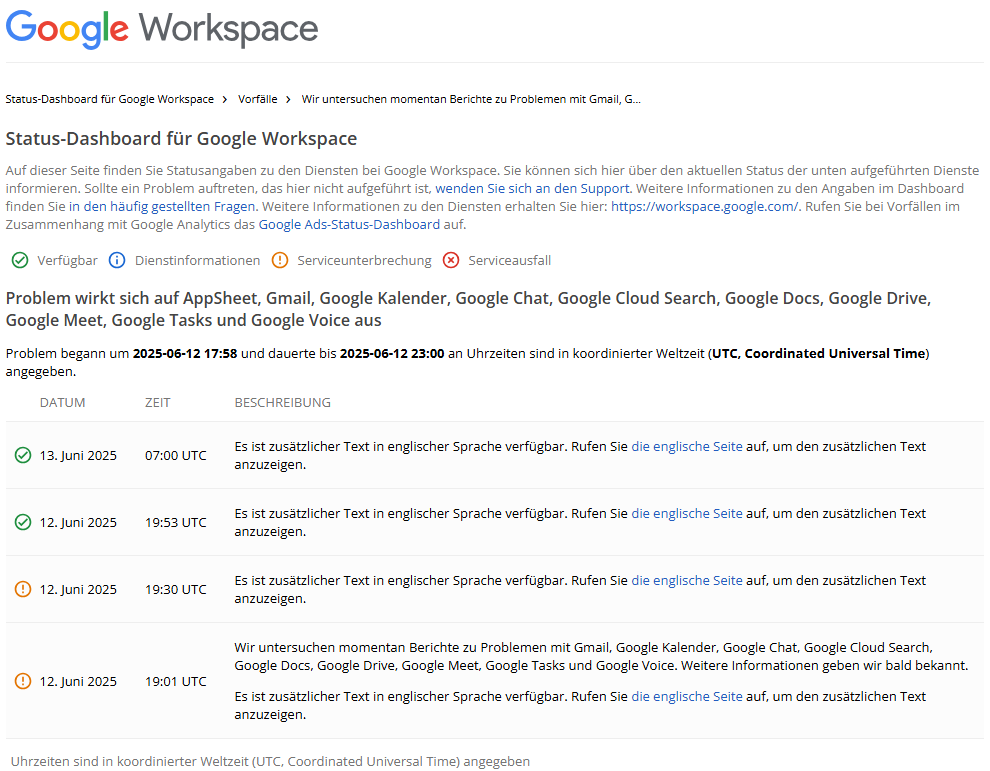Click description 'Wir untersuchen momentan Berichte zu Problemen'

pyautogui.click(x=601, y=656)
